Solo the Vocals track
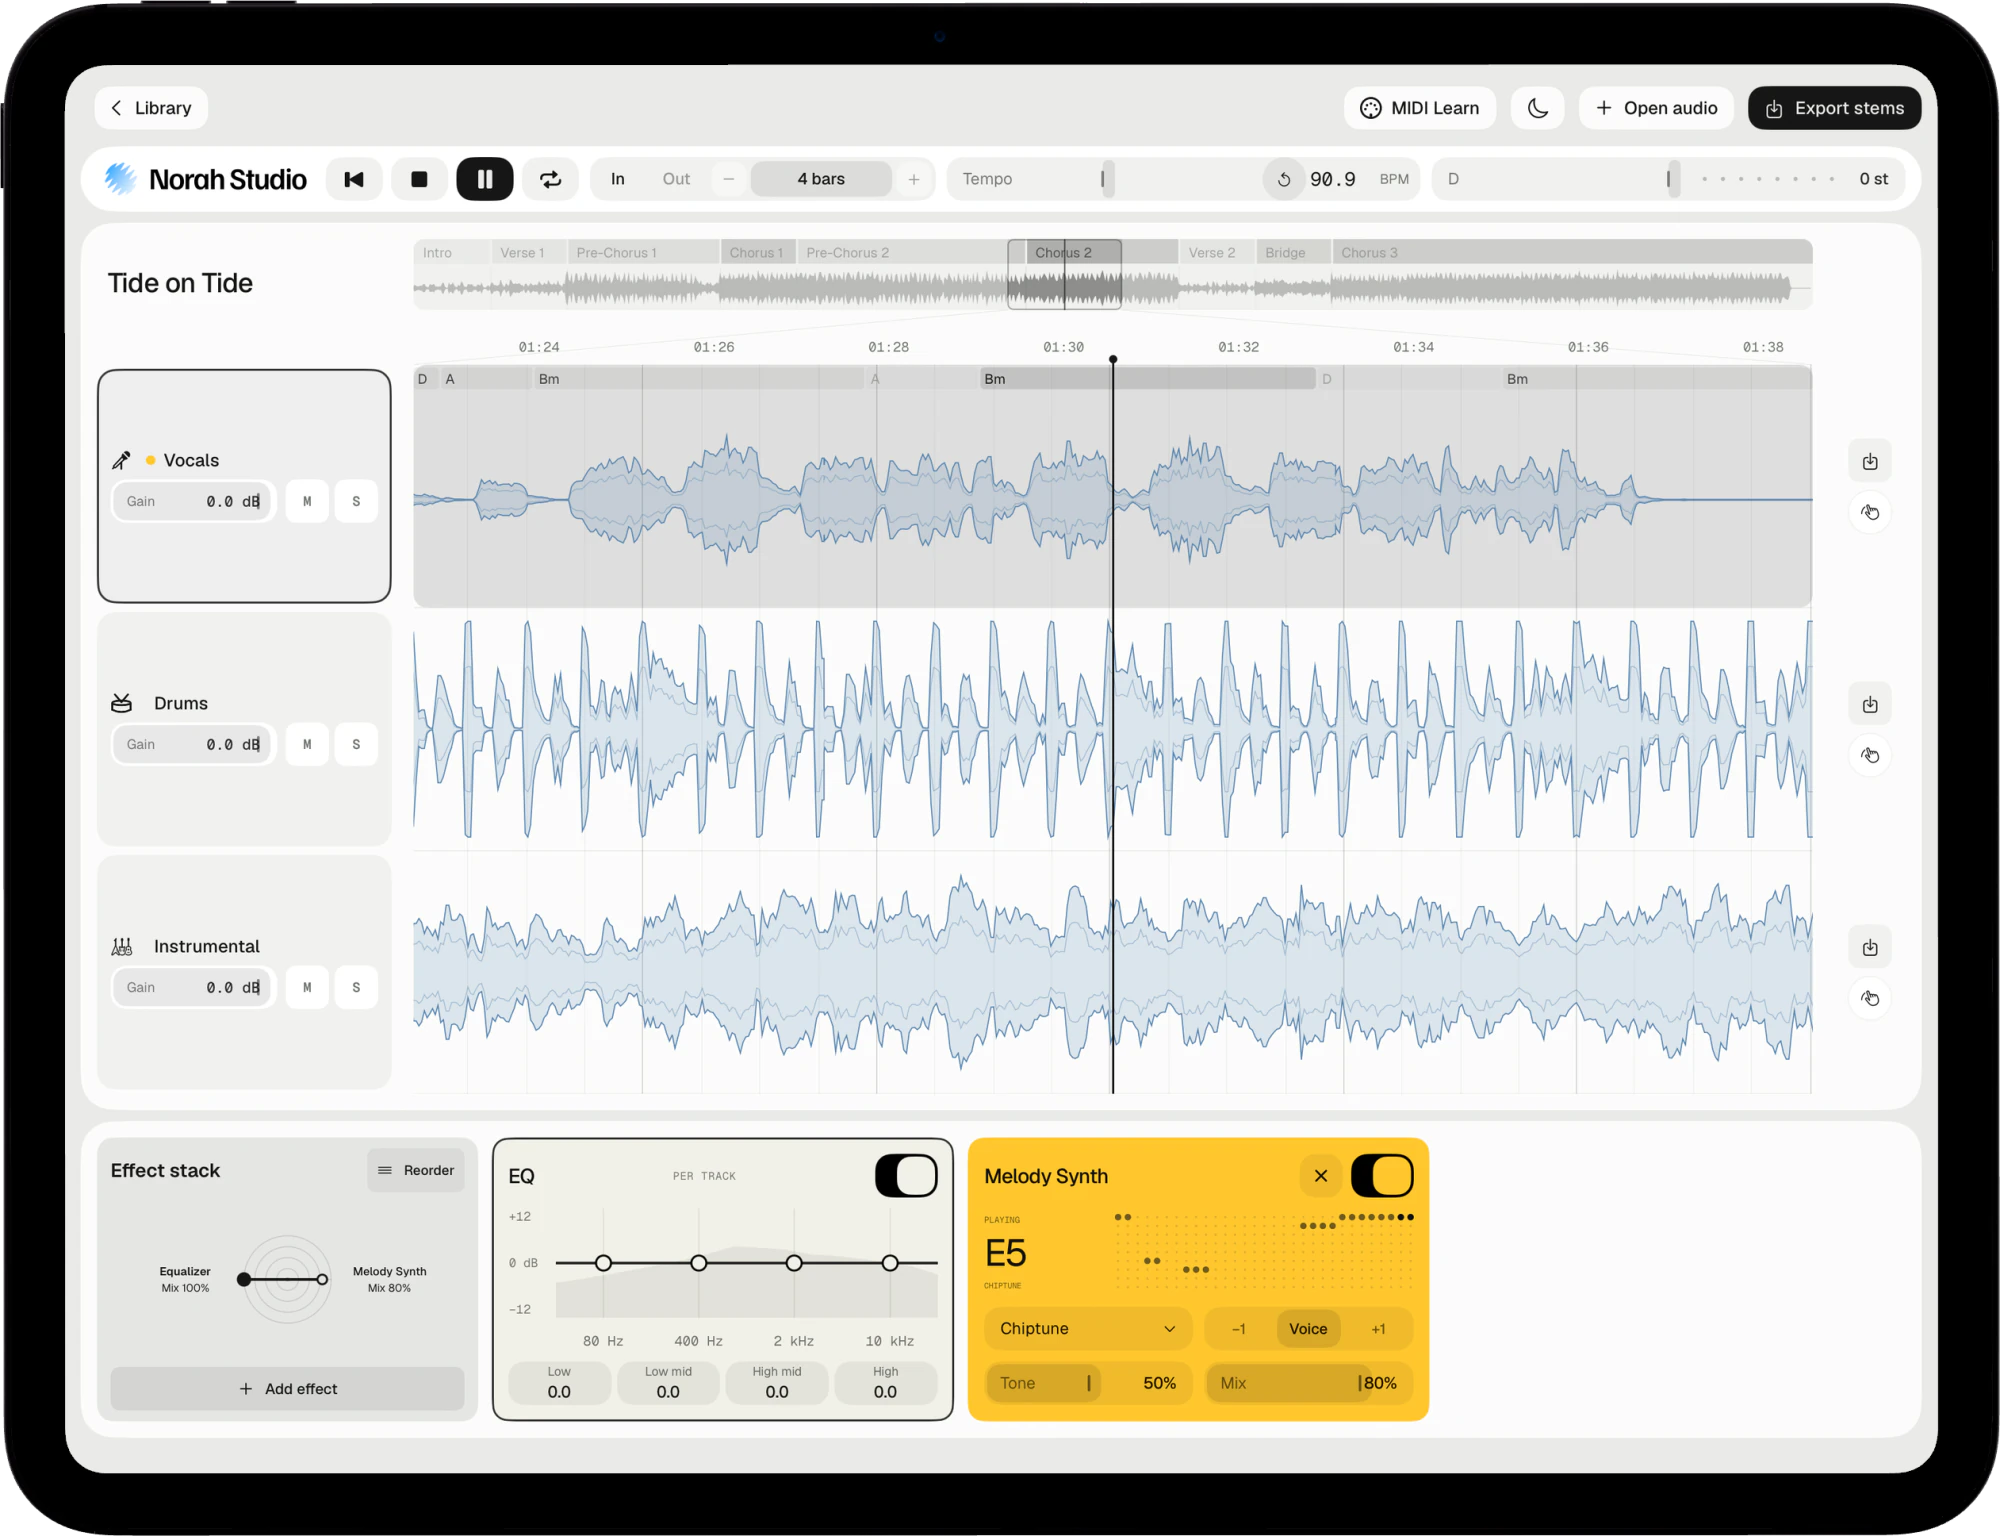This screenshot has width=2000, height=1536. [x=356, y=501]
